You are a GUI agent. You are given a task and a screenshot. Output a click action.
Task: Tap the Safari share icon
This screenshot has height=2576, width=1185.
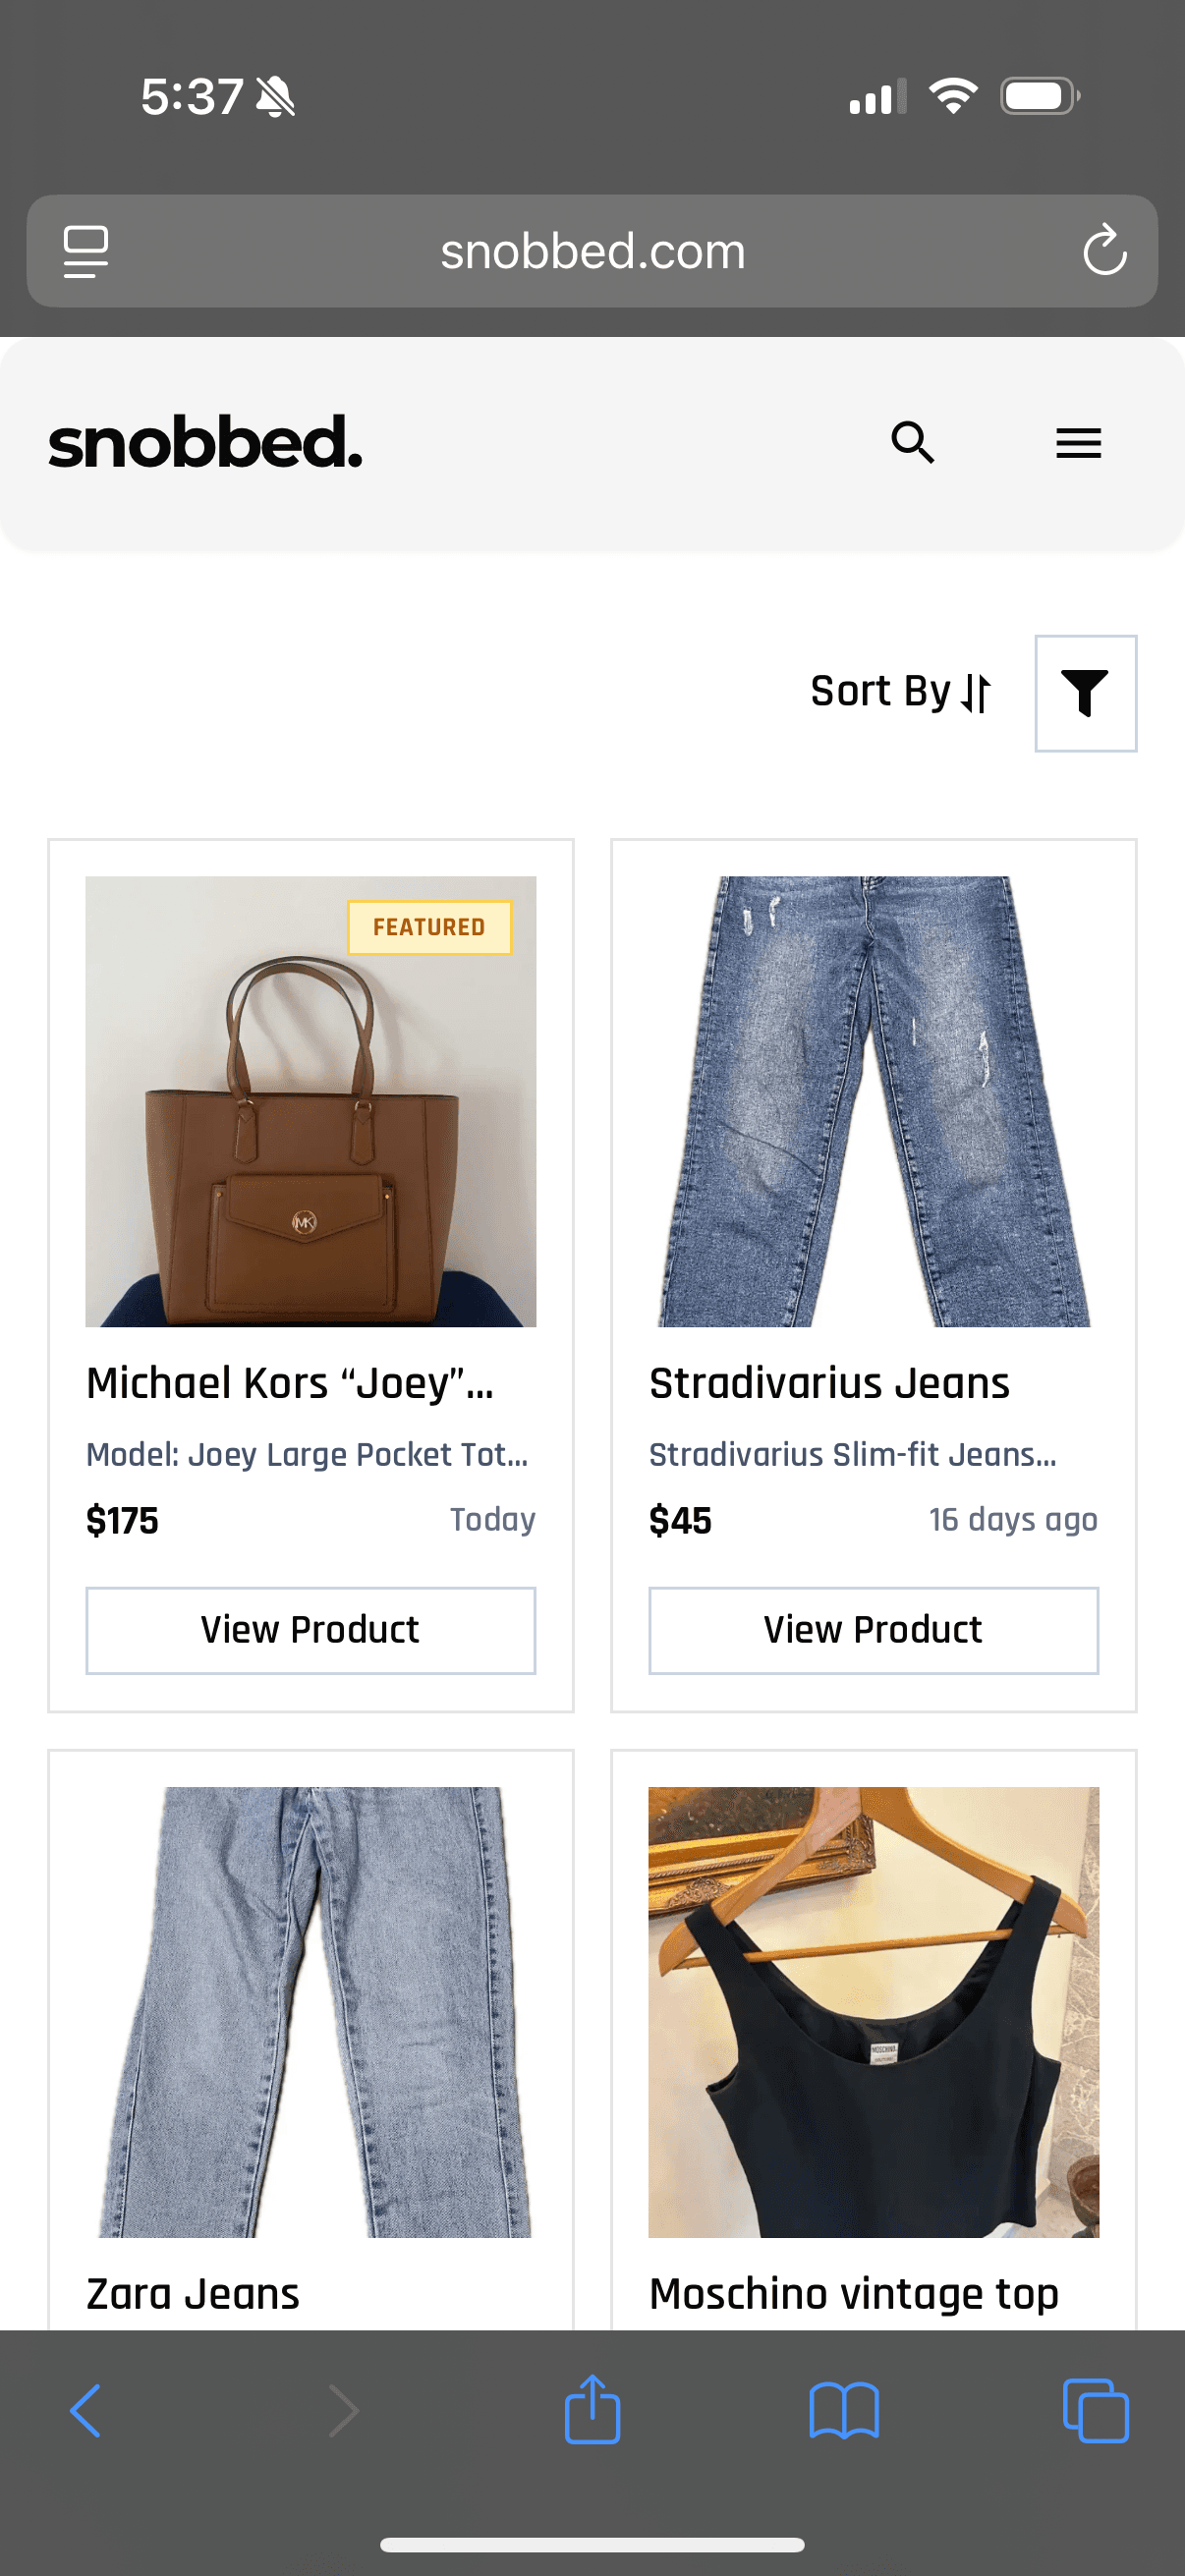tap(592, 2410)
